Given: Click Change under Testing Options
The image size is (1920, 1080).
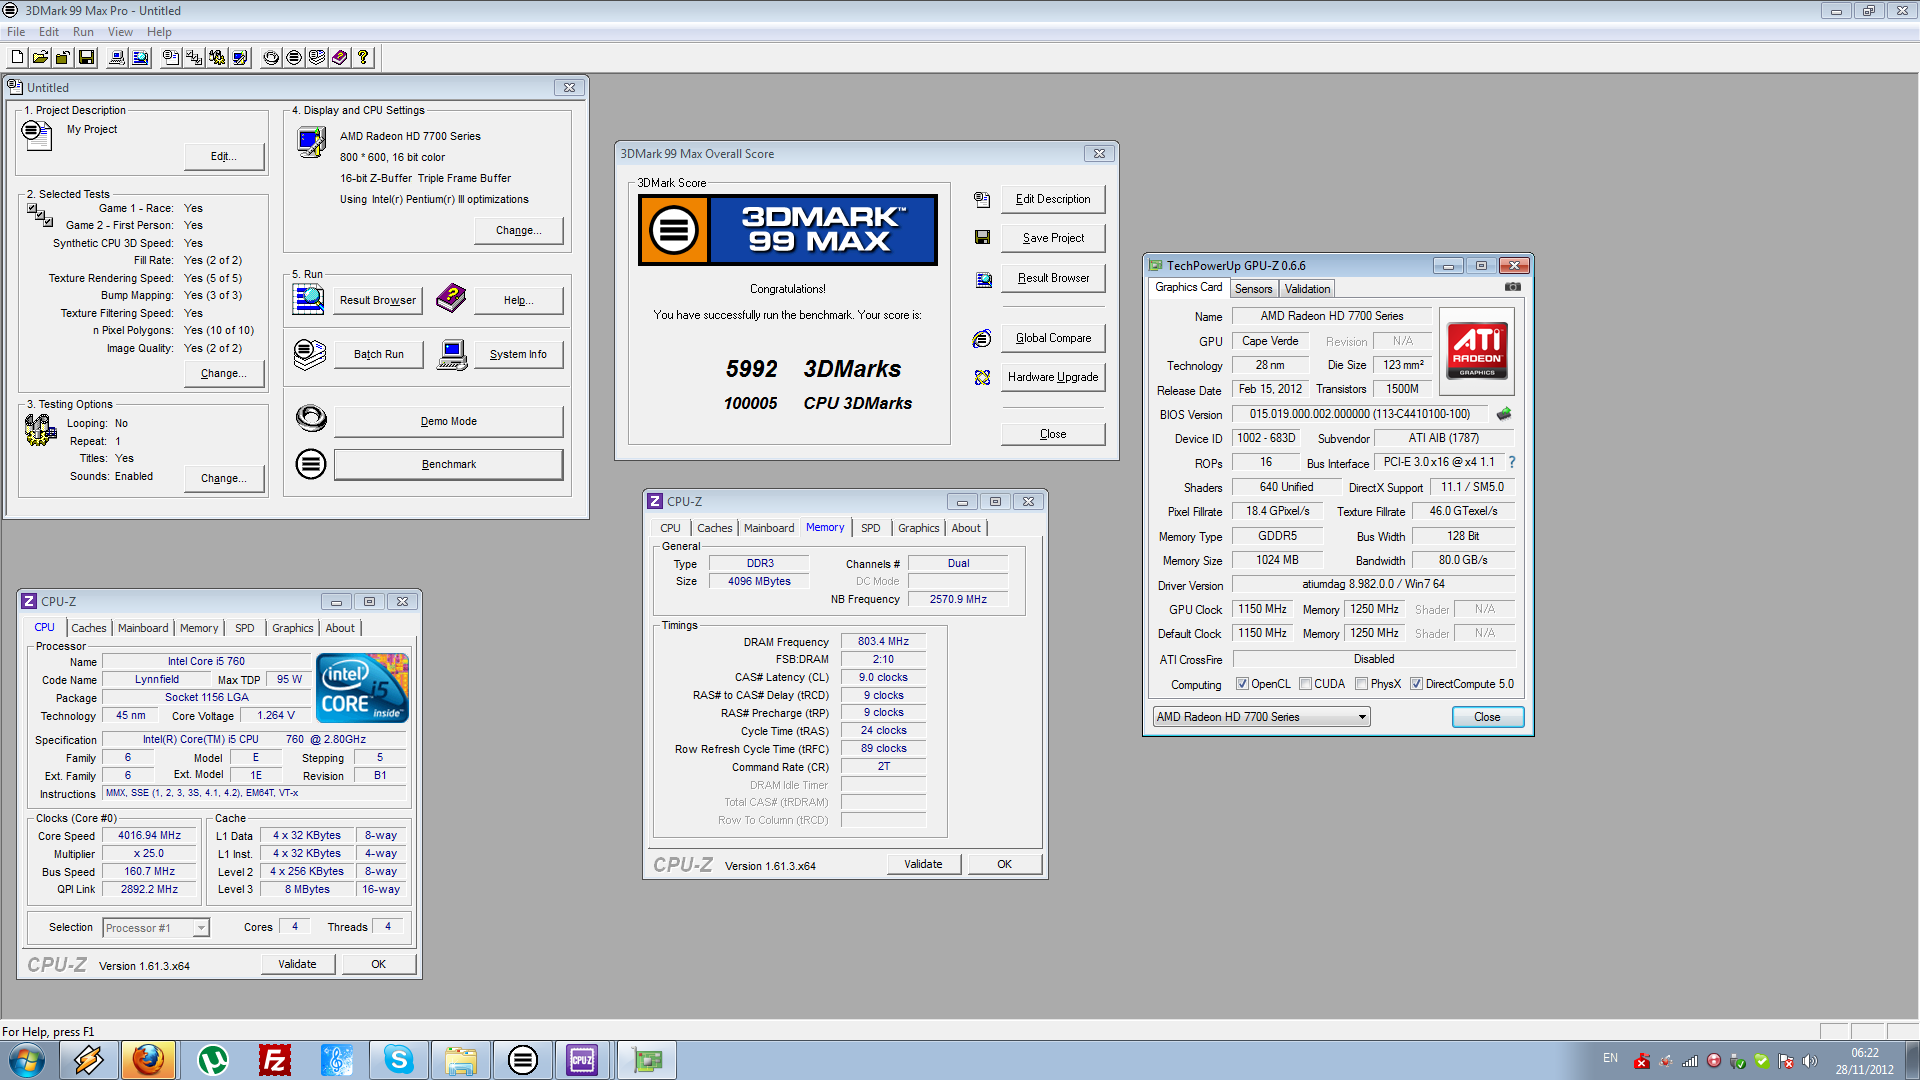Looking at the screenshot, I should [x=224, y=478].
